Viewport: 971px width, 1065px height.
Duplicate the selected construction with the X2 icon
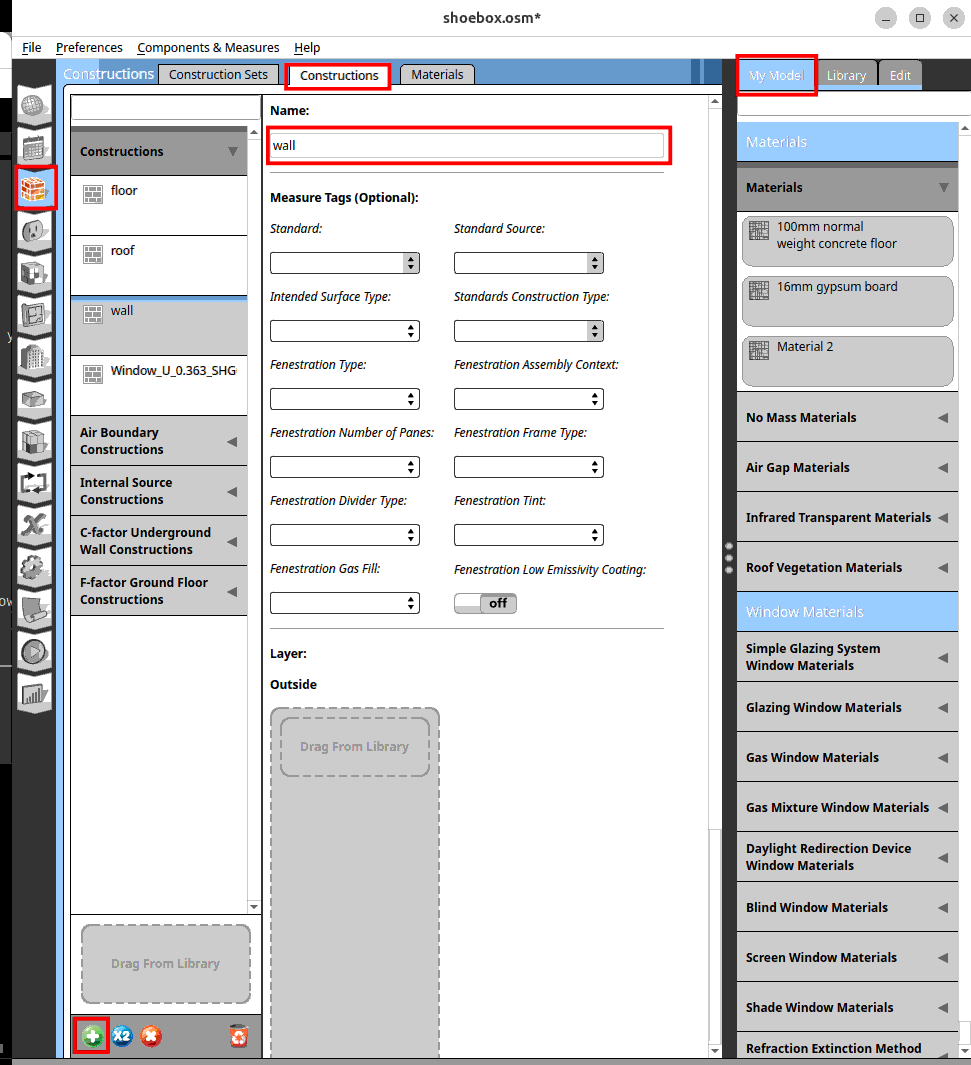coord(122,1036)
